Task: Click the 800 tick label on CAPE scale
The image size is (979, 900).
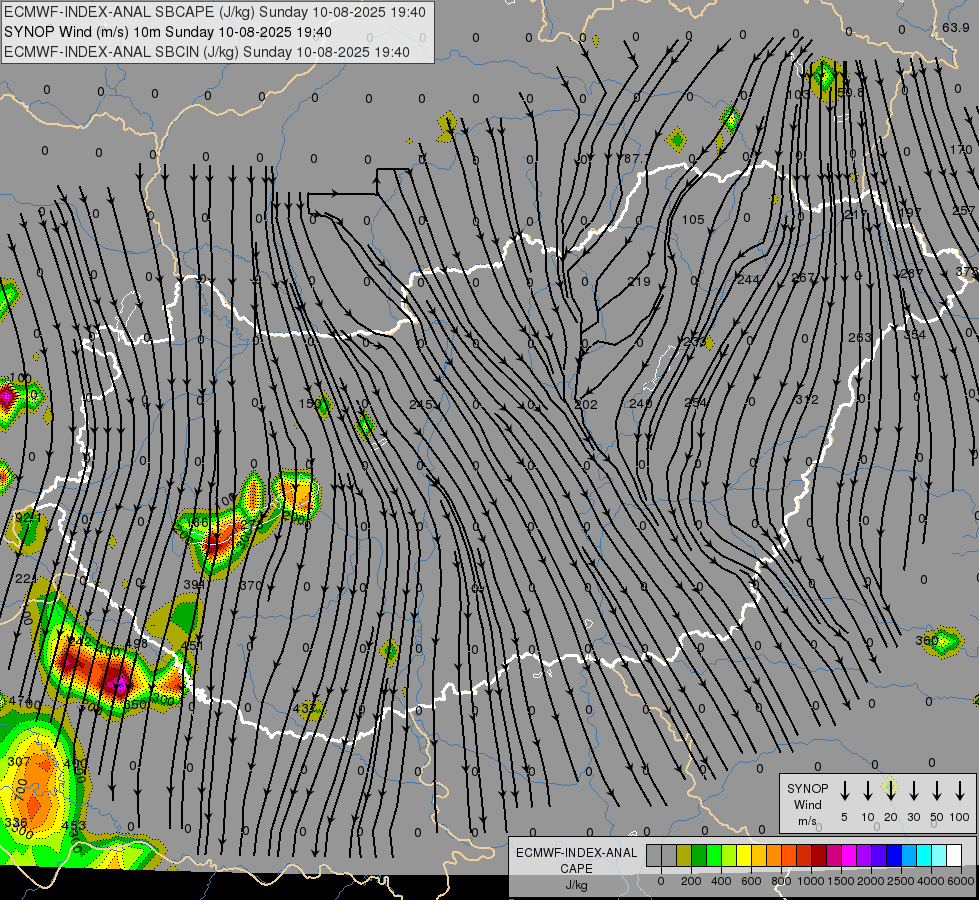Action: (781, 881)
